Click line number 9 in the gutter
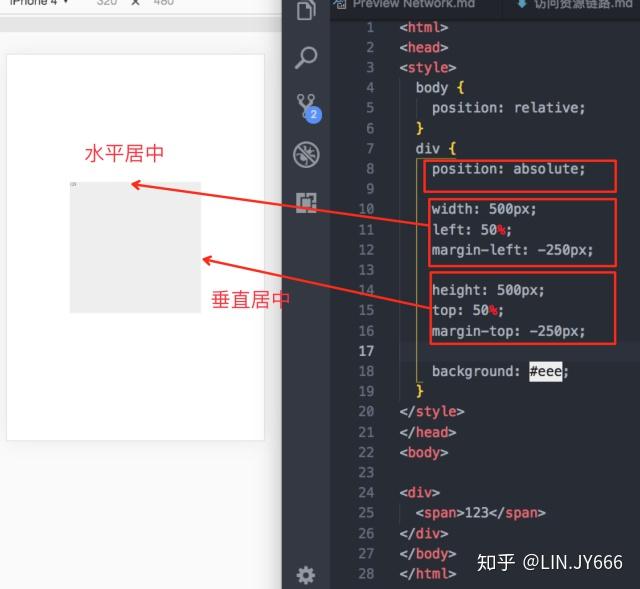The width and height of the screenshot is (640, 589). point(370,189)
